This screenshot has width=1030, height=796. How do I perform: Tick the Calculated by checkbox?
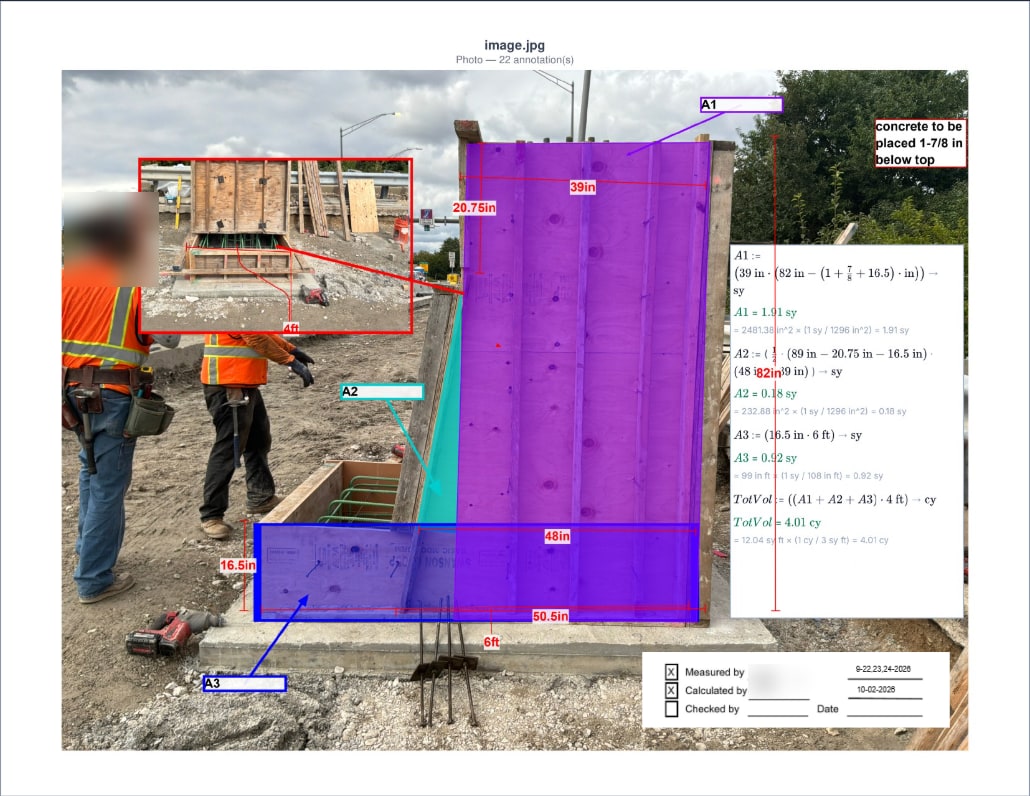coord(671,690)
